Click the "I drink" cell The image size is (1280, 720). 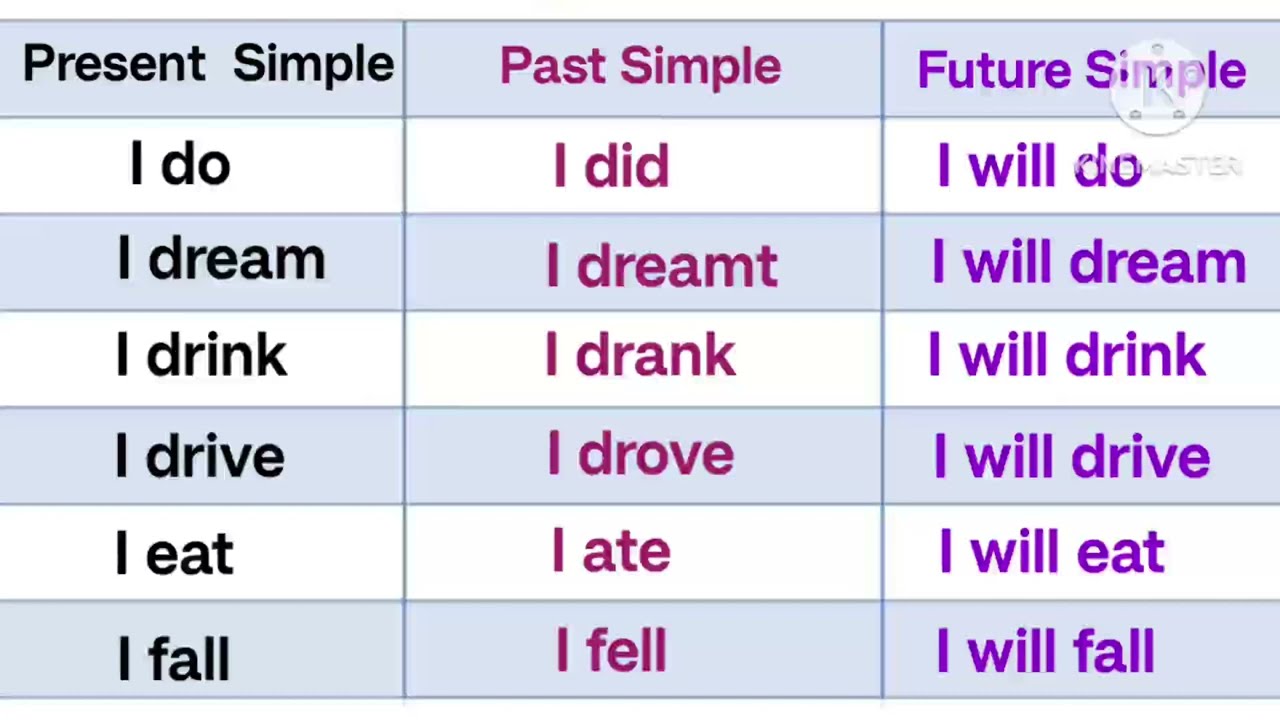(x=201, y=356)
